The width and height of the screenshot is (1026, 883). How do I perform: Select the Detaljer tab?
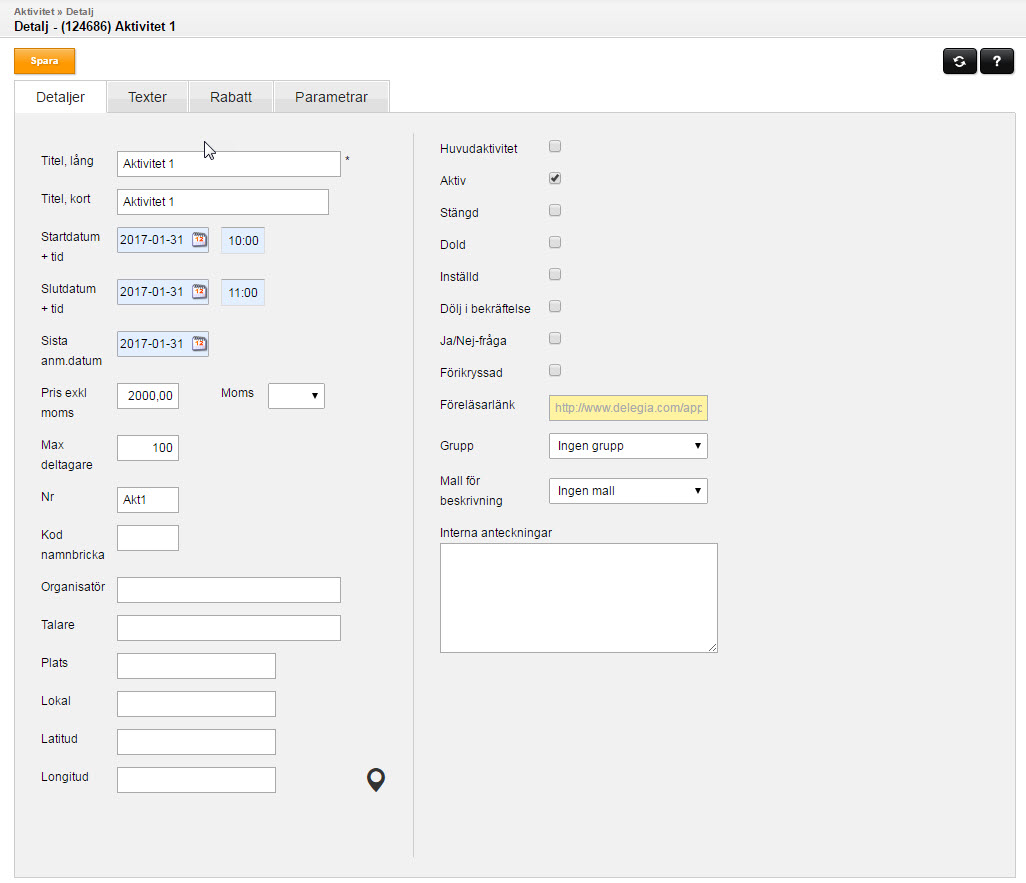click(x=60, y=97)
